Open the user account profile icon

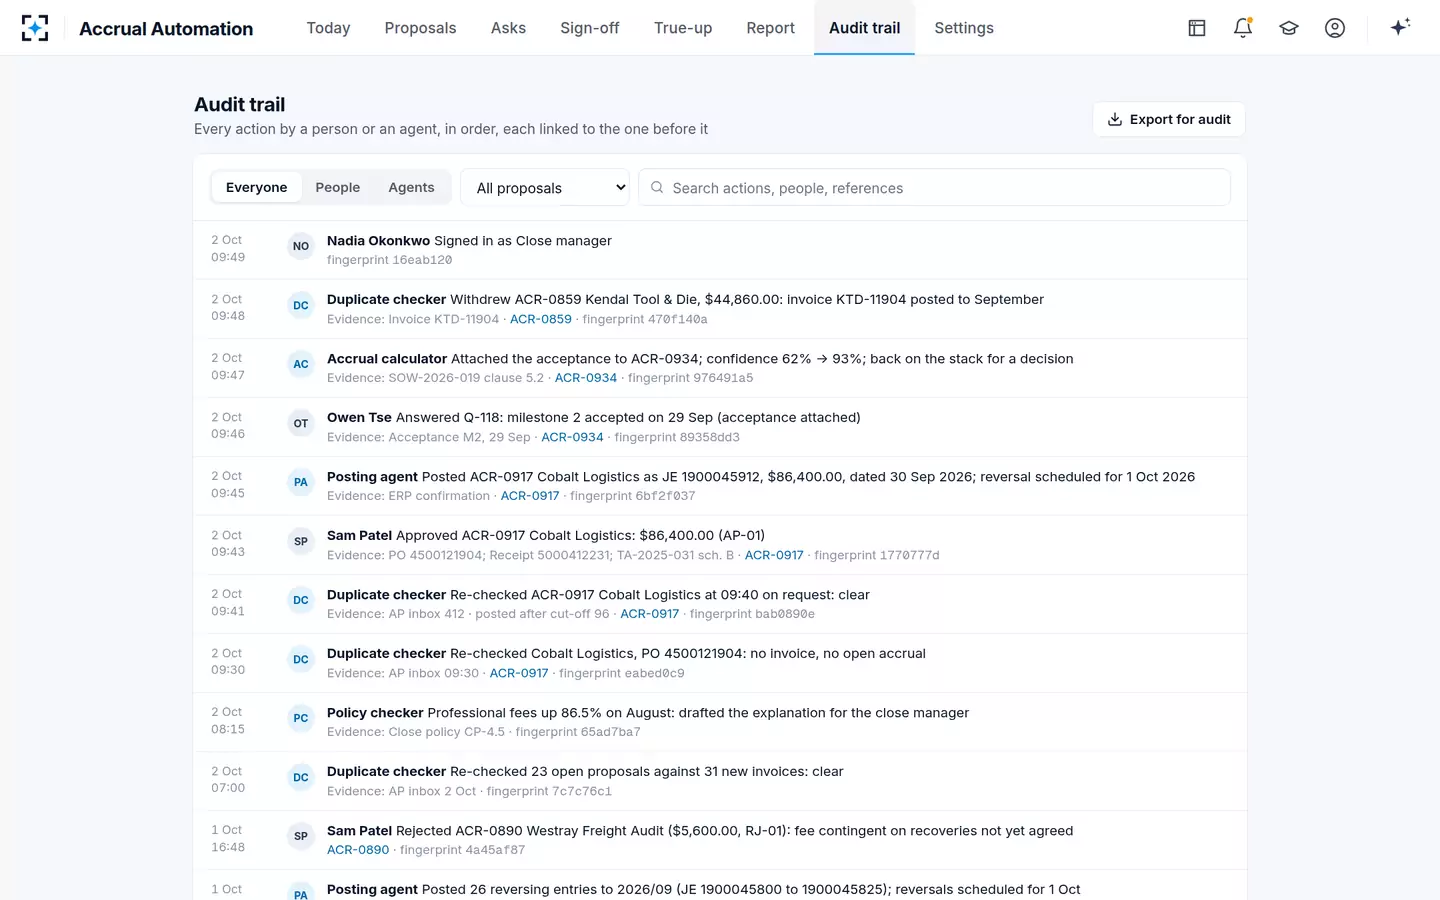(x=1335, y=28)
